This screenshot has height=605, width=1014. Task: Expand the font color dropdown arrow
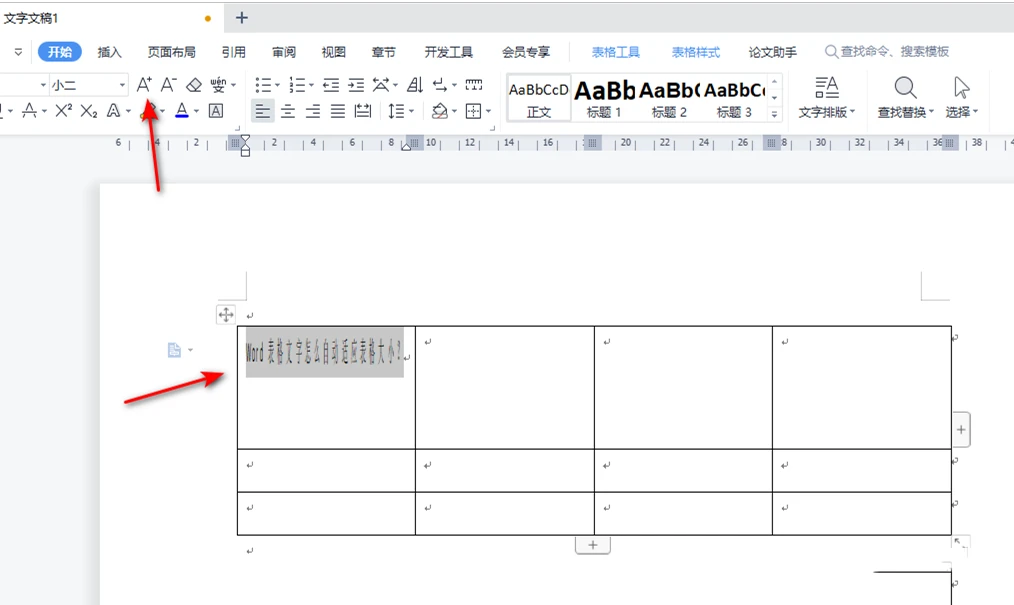point(196,112)
